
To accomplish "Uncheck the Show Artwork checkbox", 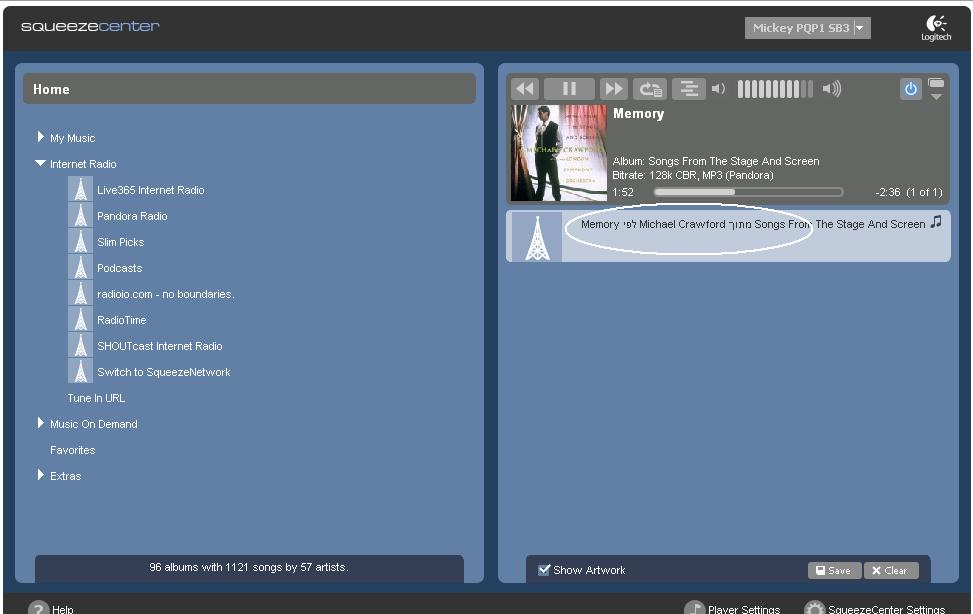I will tap(544, 570).
